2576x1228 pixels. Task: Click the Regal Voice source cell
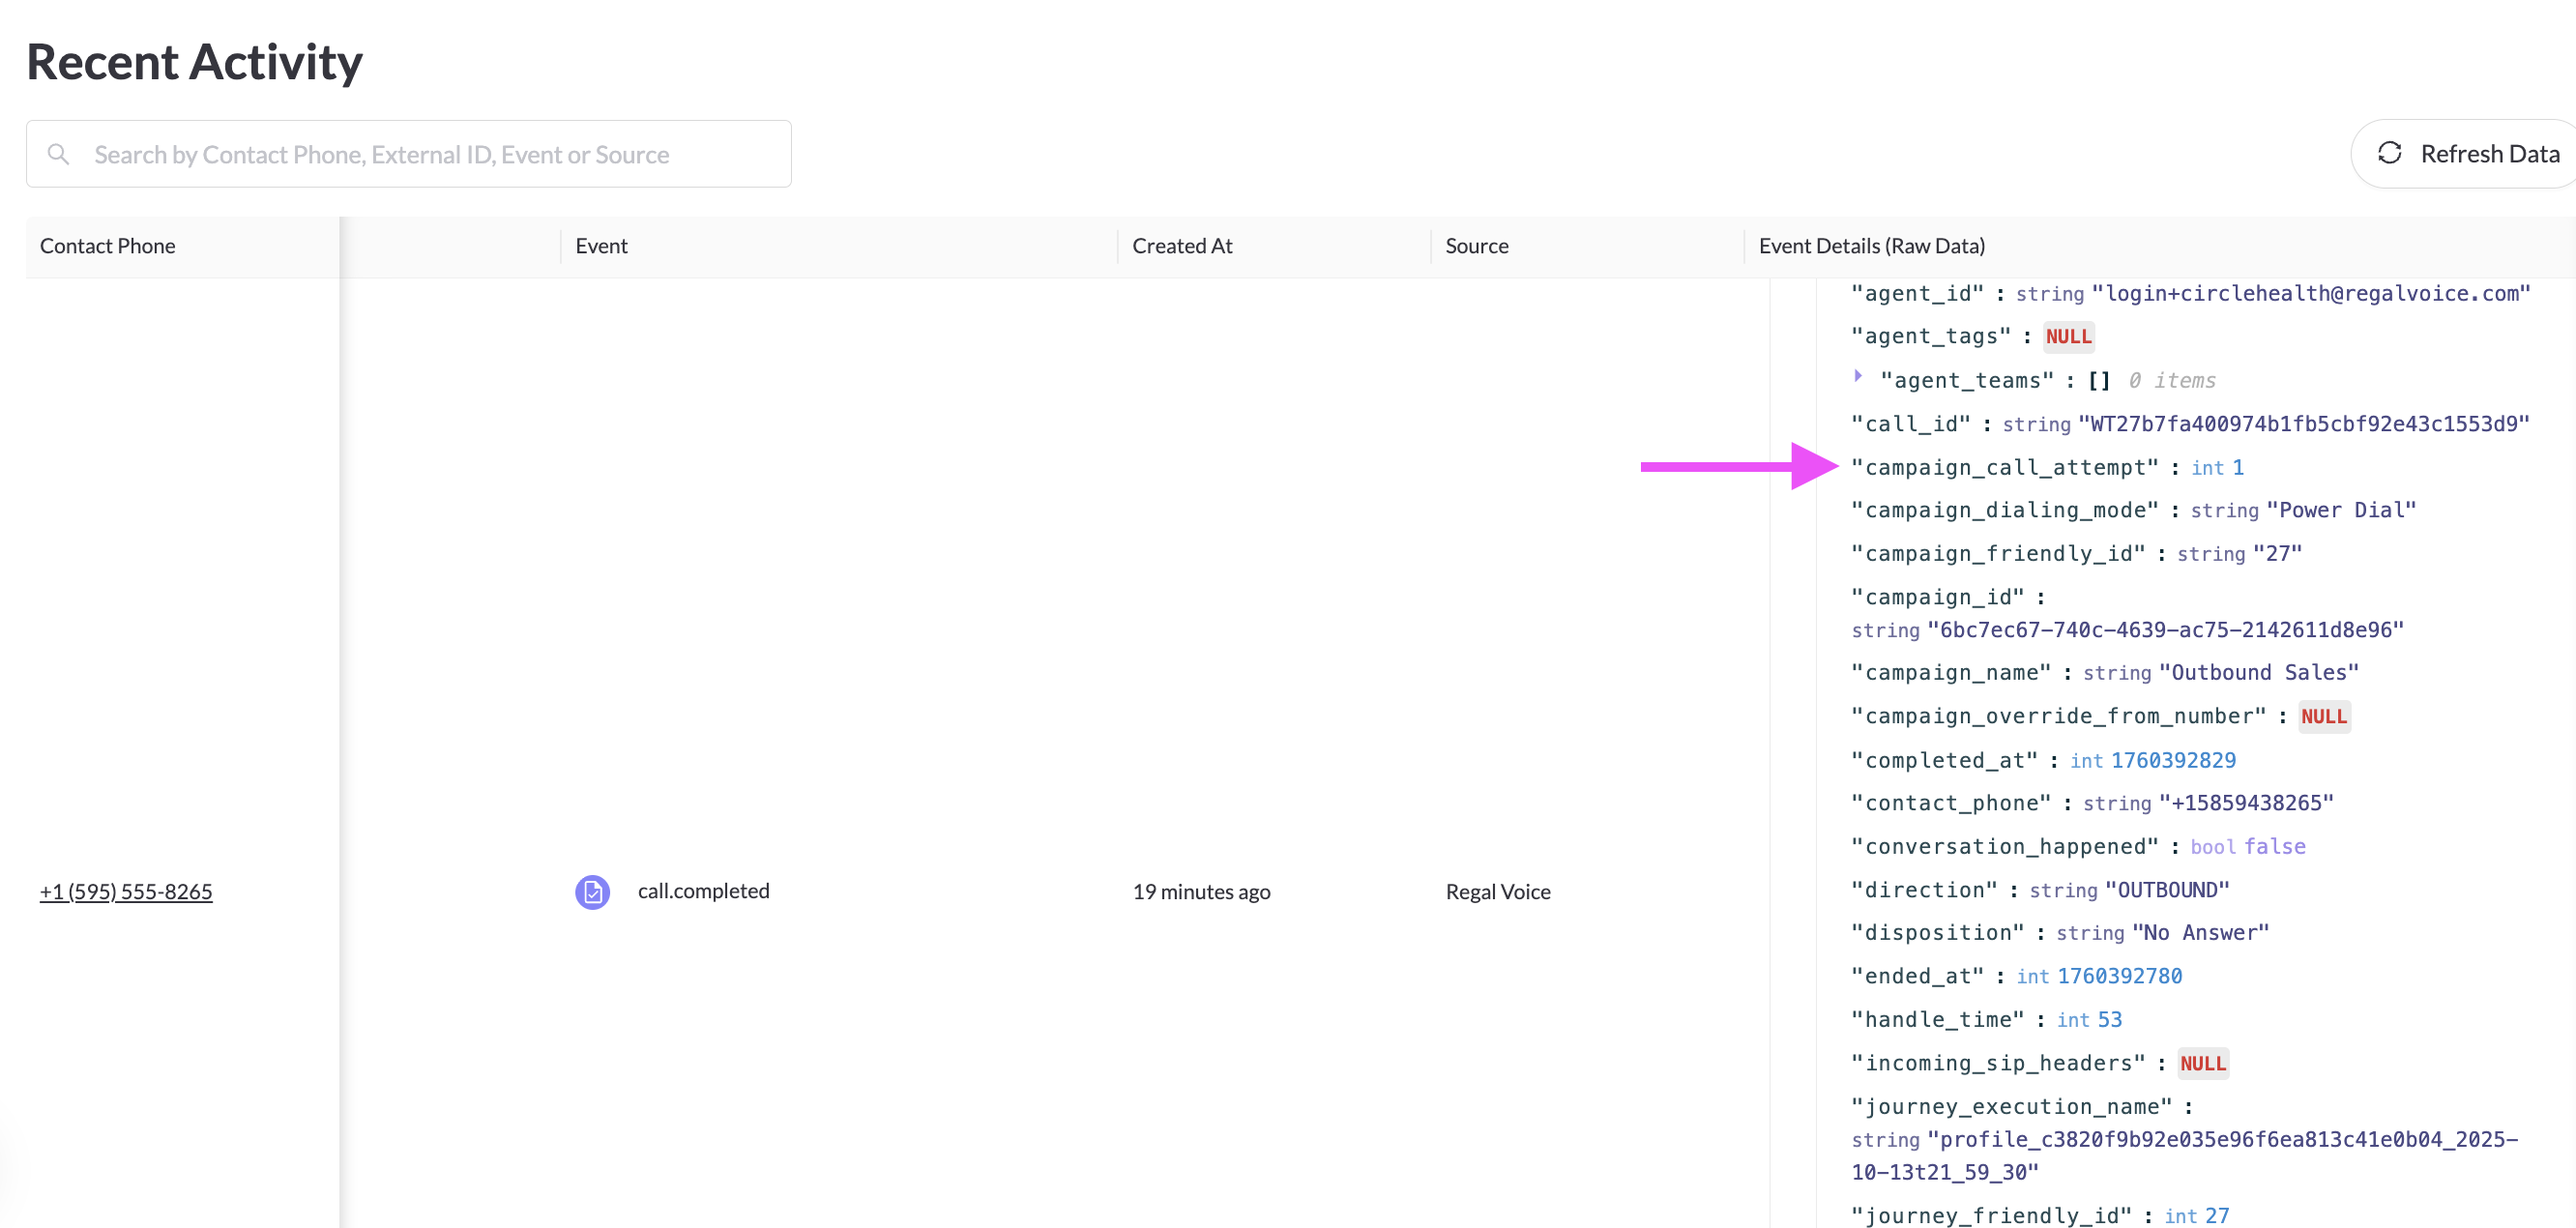[x=1497, y=892]
